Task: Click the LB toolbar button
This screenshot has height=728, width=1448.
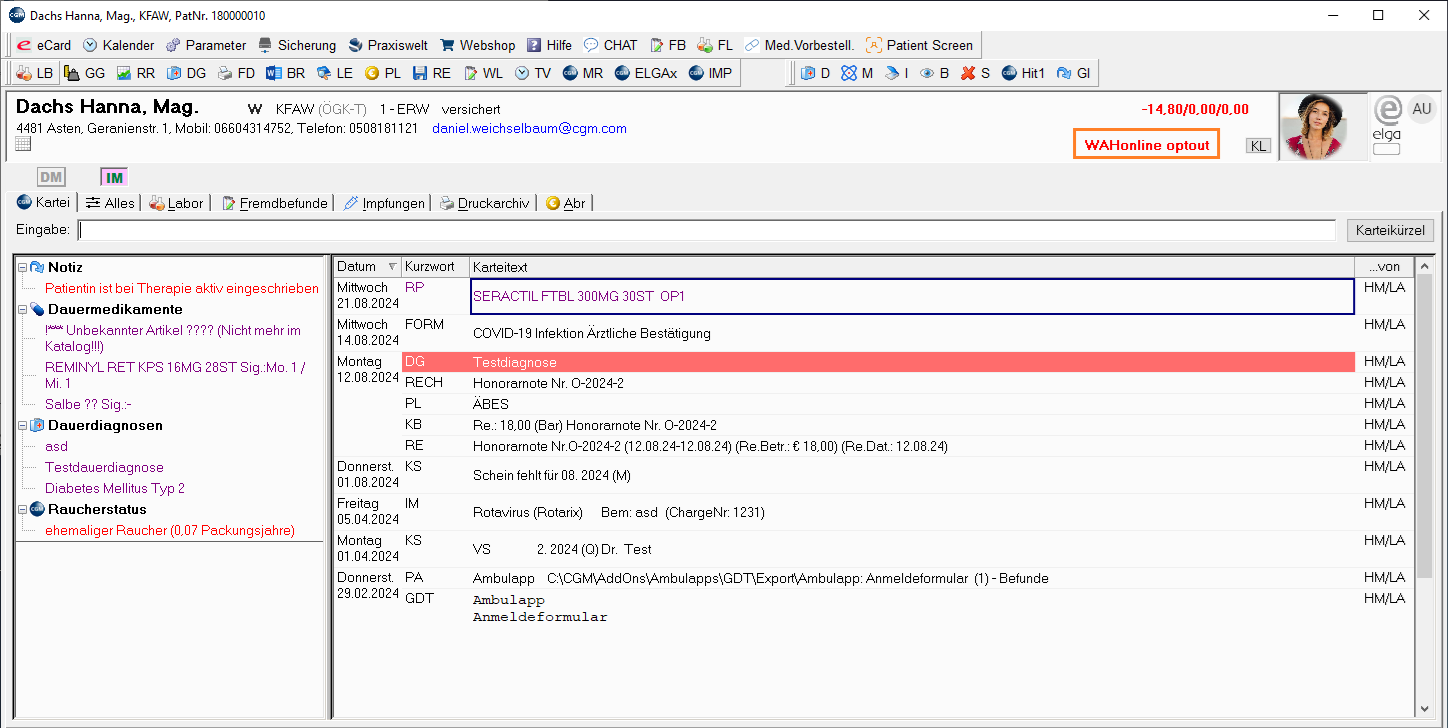Action: click(36, 73)
